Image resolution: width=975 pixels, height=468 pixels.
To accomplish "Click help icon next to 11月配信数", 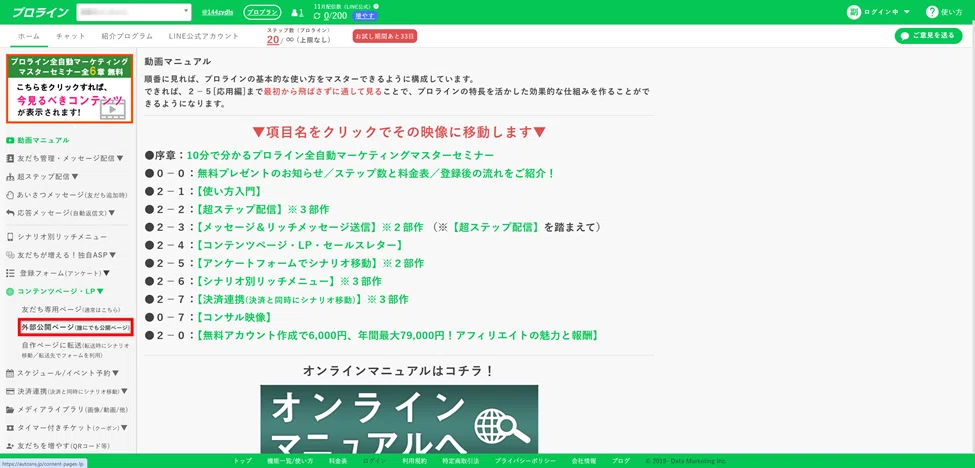I will coord(374,6).
